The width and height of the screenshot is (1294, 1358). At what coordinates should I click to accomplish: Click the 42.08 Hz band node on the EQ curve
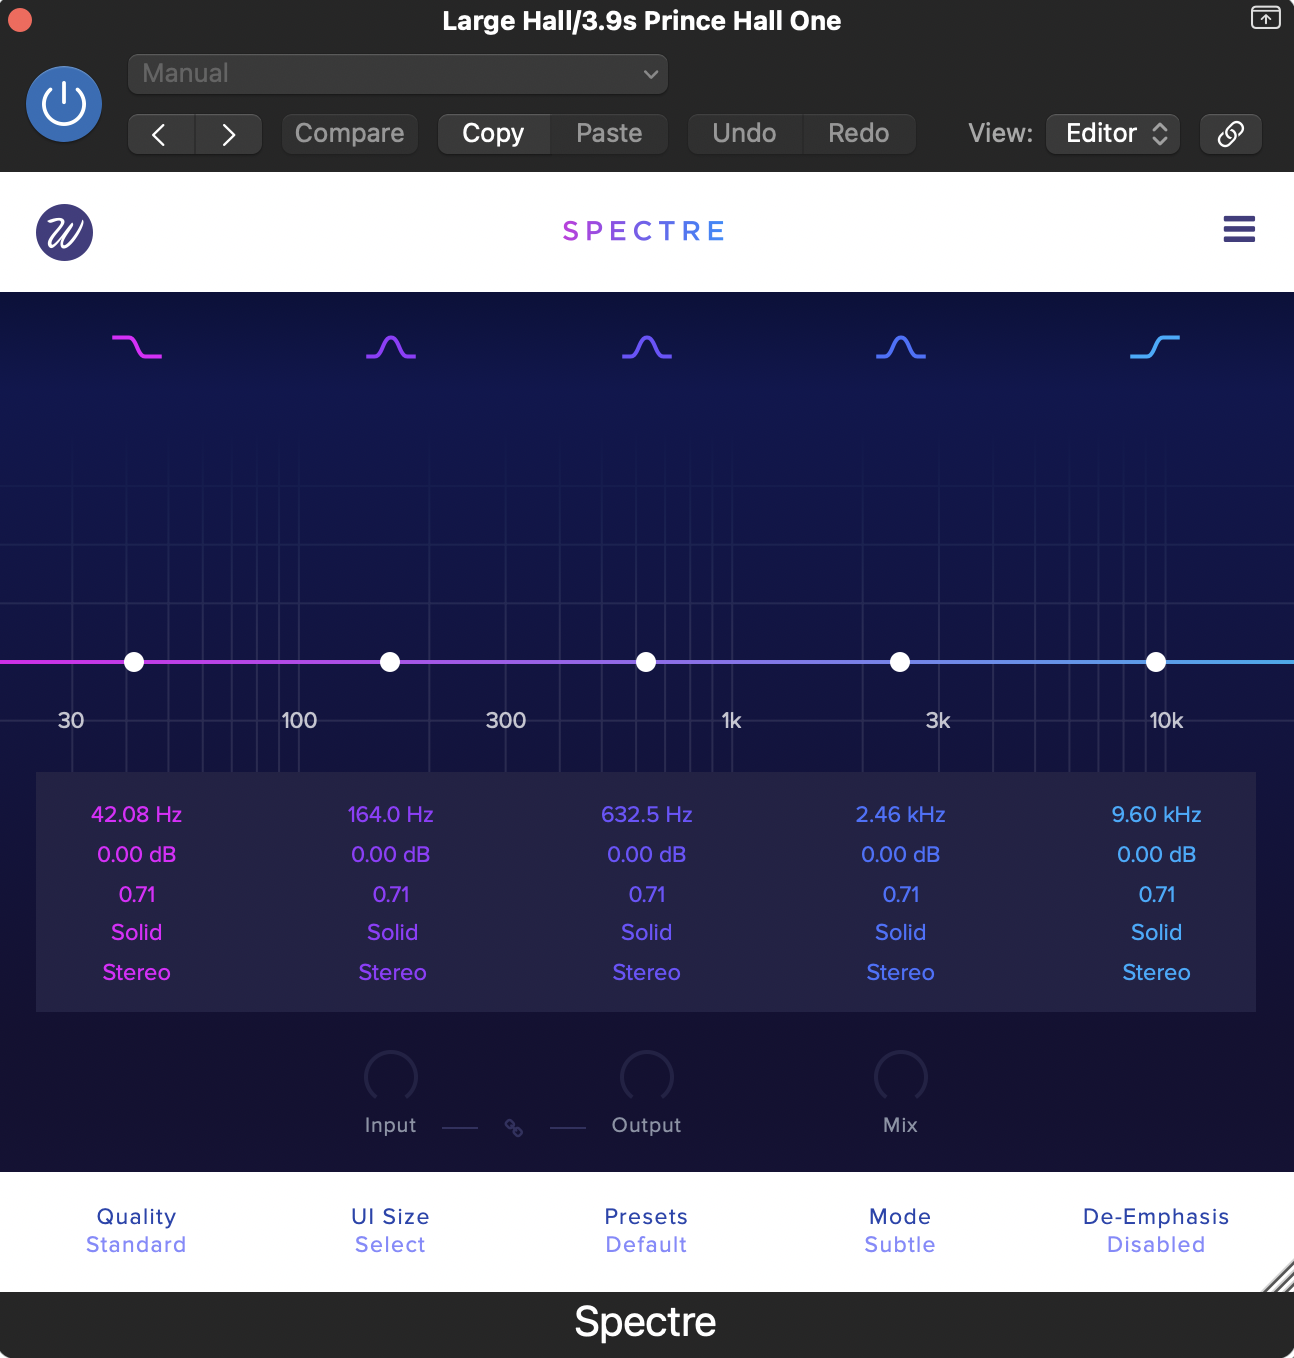(x=134, y=662)
